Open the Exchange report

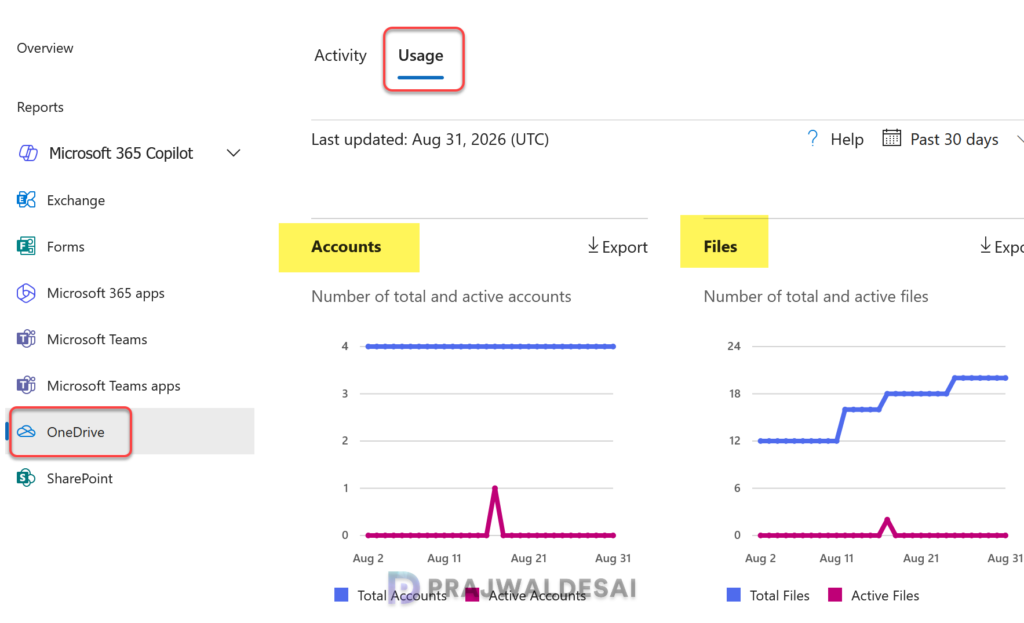[76, 200]
